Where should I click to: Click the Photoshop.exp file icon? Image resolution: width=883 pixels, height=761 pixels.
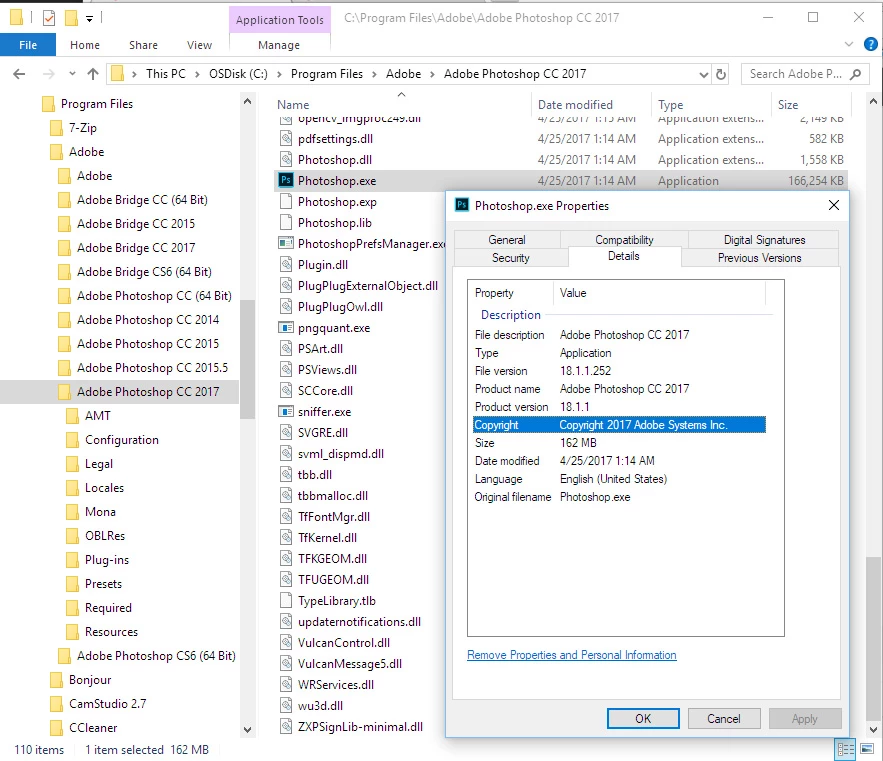tap(286, 201)
